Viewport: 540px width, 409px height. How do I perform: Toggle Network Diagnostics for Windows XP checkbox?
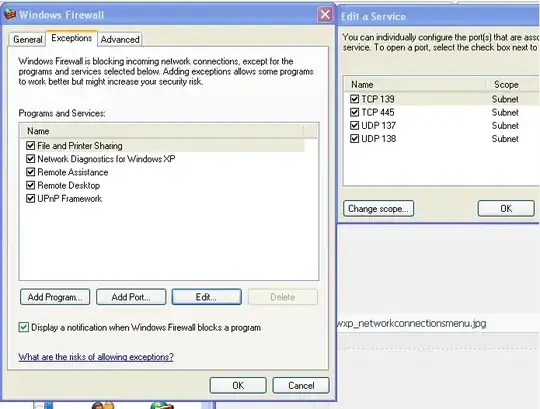pos(30,159)
